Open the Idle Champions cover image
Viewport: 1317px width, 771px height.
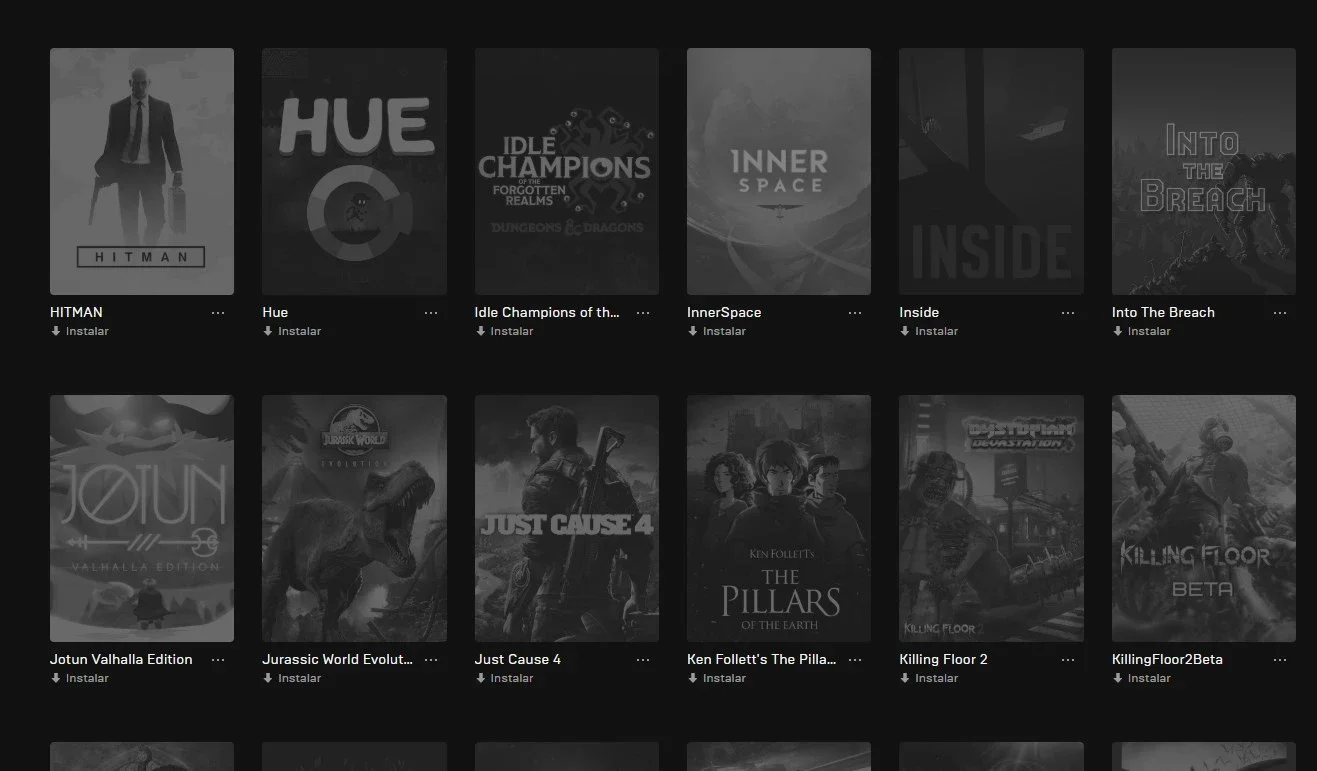[x=567, y=171]
